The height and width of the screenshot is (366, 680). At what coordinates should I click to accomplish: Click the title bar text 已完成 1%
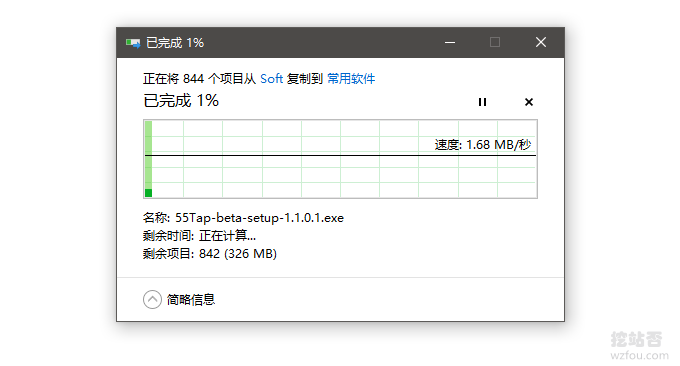point(175,42)
